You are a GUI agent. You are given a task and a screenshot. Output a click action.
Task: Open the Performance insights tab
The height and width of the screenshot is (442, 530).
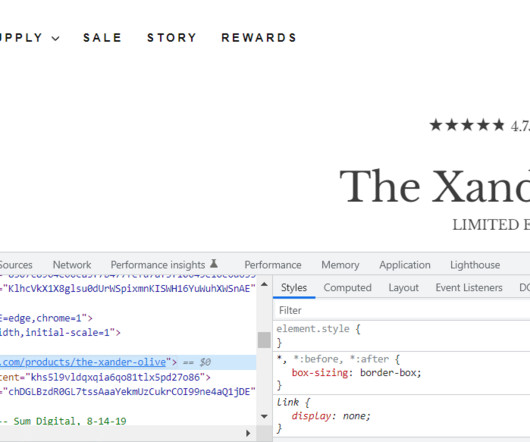[158, 265]
